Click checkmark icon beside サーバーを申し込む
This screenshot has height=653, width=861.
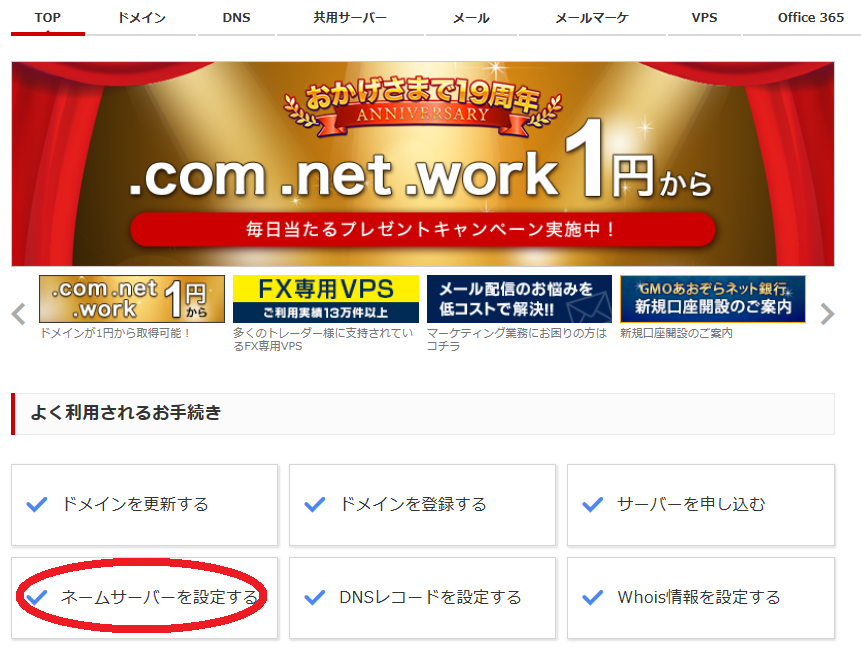pos(592,504)
